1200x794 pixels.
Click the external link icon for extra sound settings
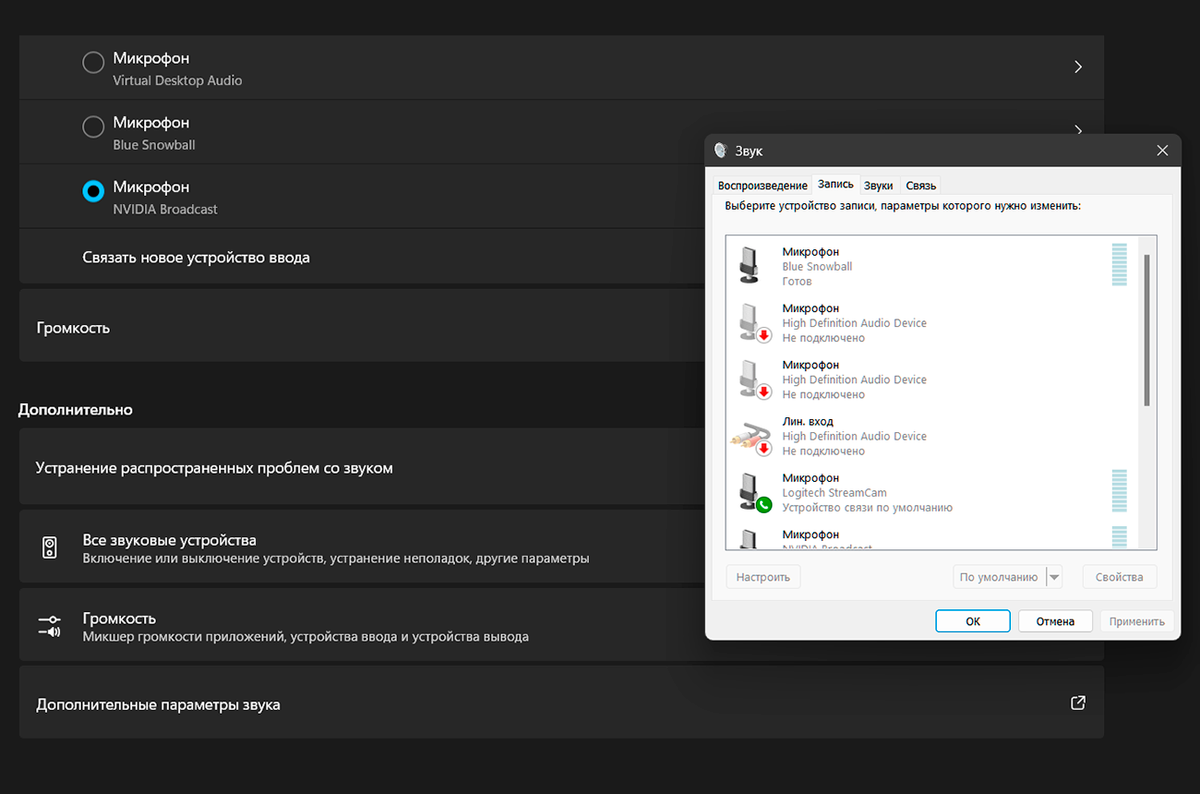pos(1078,703)
